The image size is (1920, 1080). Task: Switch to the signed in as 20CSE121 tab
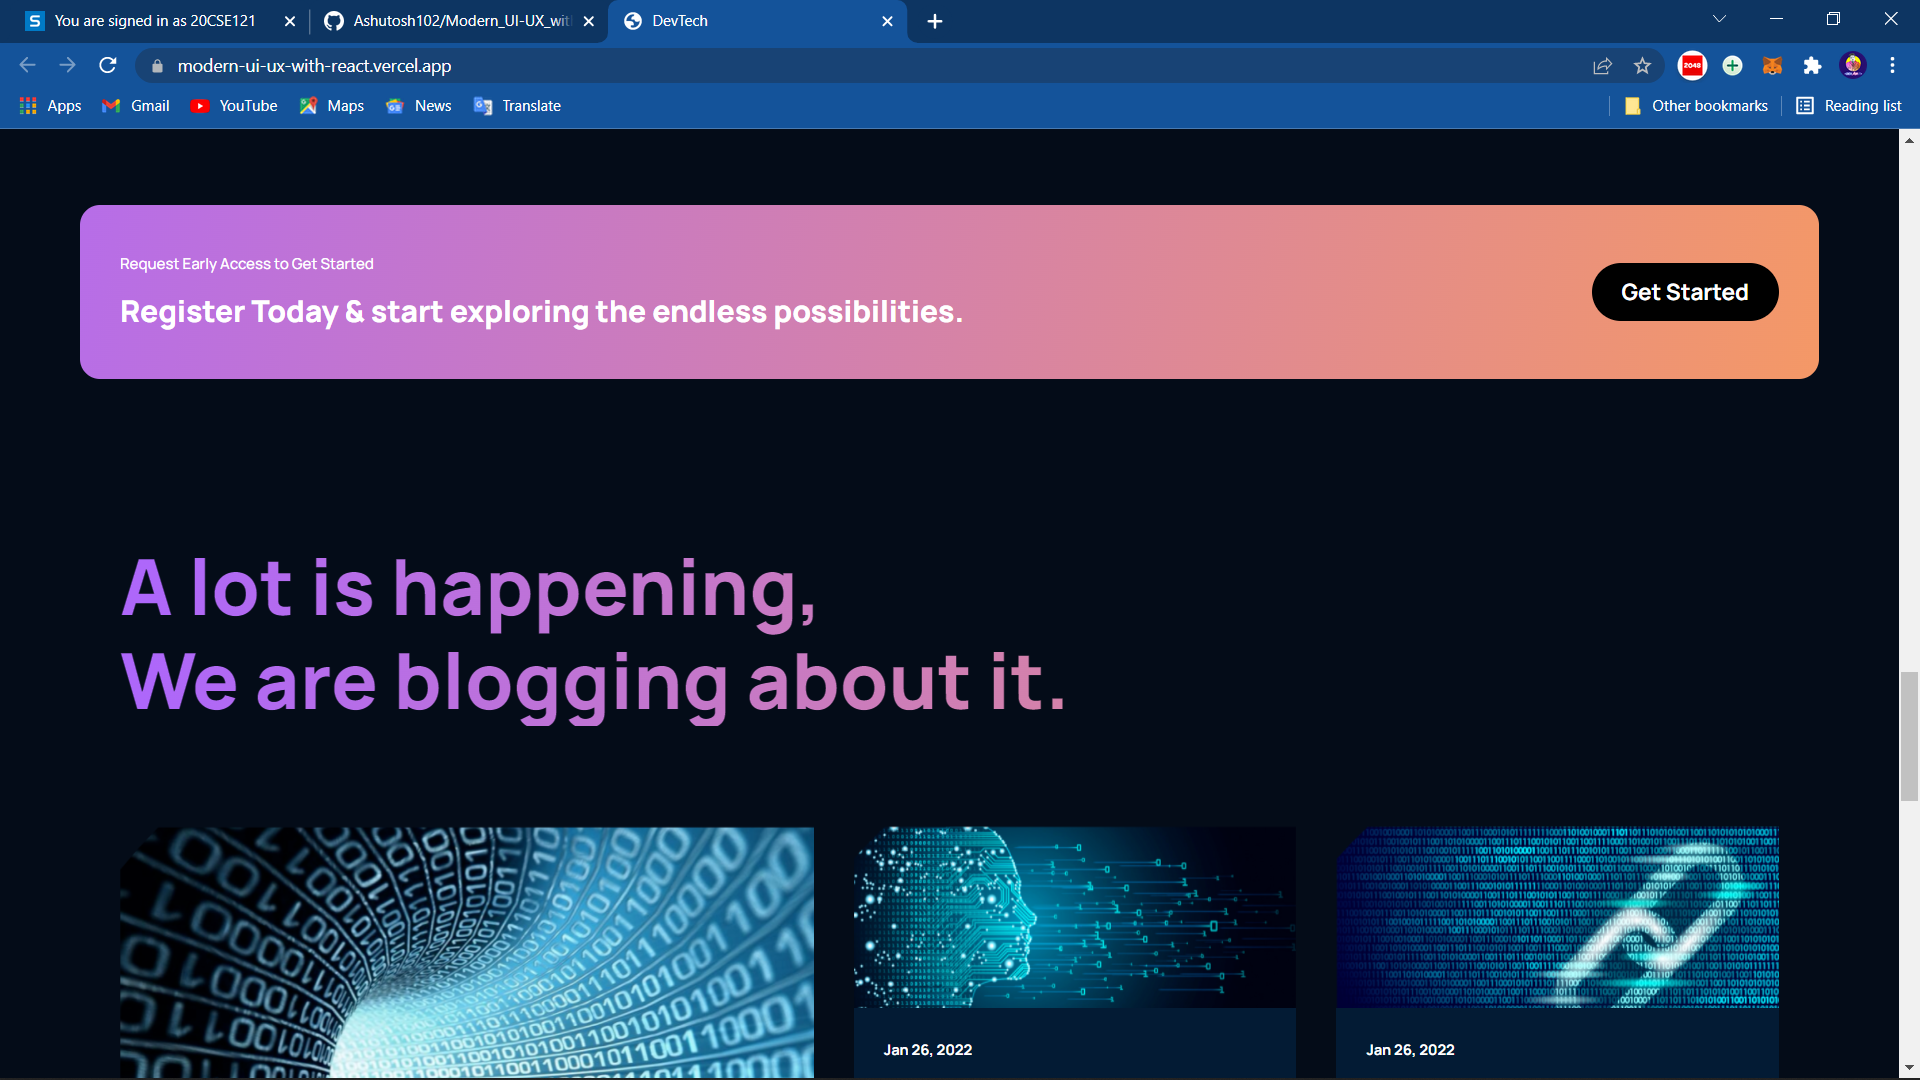(155, 21)
